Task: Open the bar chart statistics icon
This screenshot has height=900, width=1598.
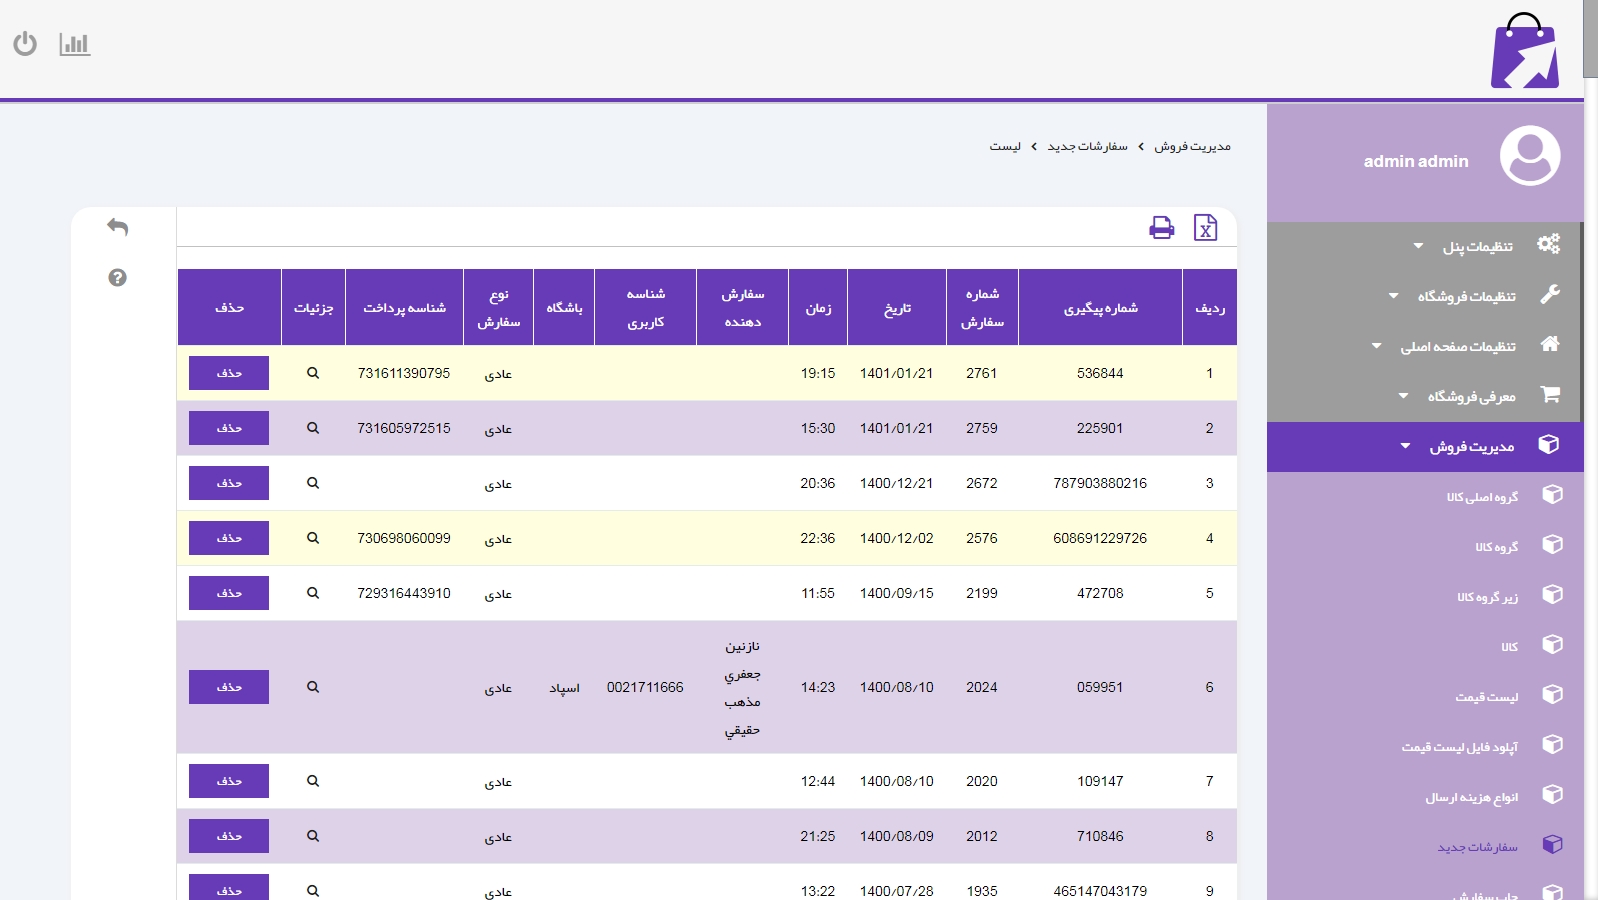Action: [75, 44]
